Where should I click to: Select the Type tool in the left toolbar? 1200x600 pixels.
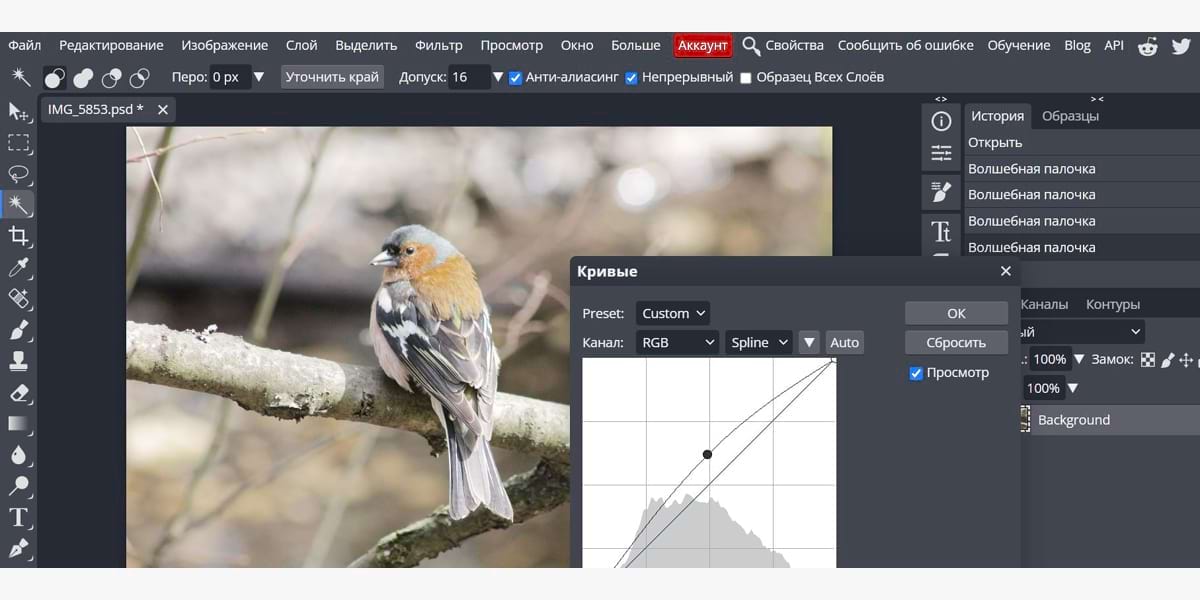coord(18,517)
